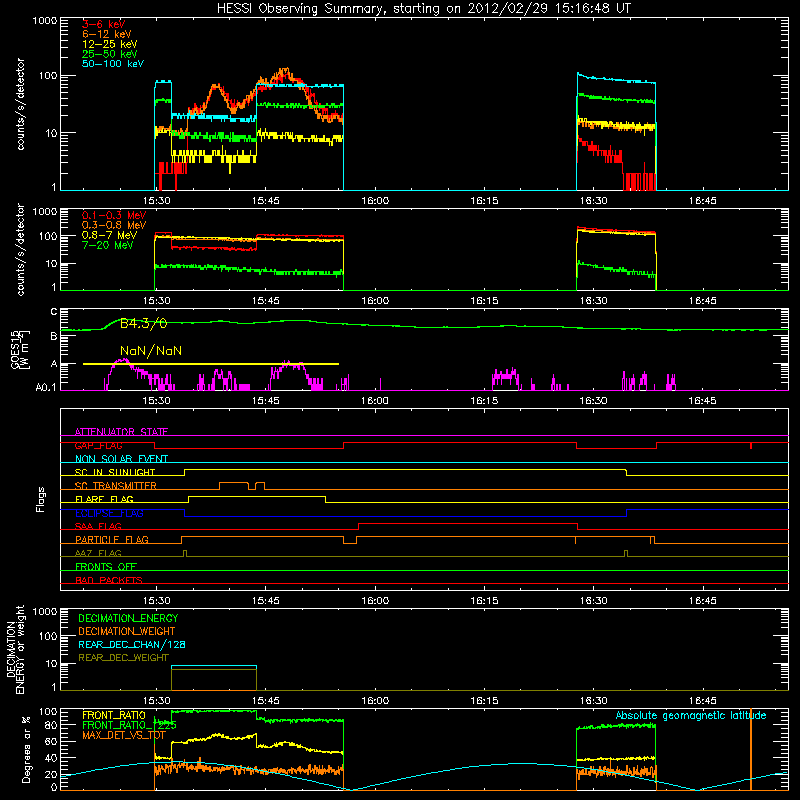Click the 16:00 tick label under Flags panel
The width and height of the screenshot is (800, 800).
[x=375, y=601]
